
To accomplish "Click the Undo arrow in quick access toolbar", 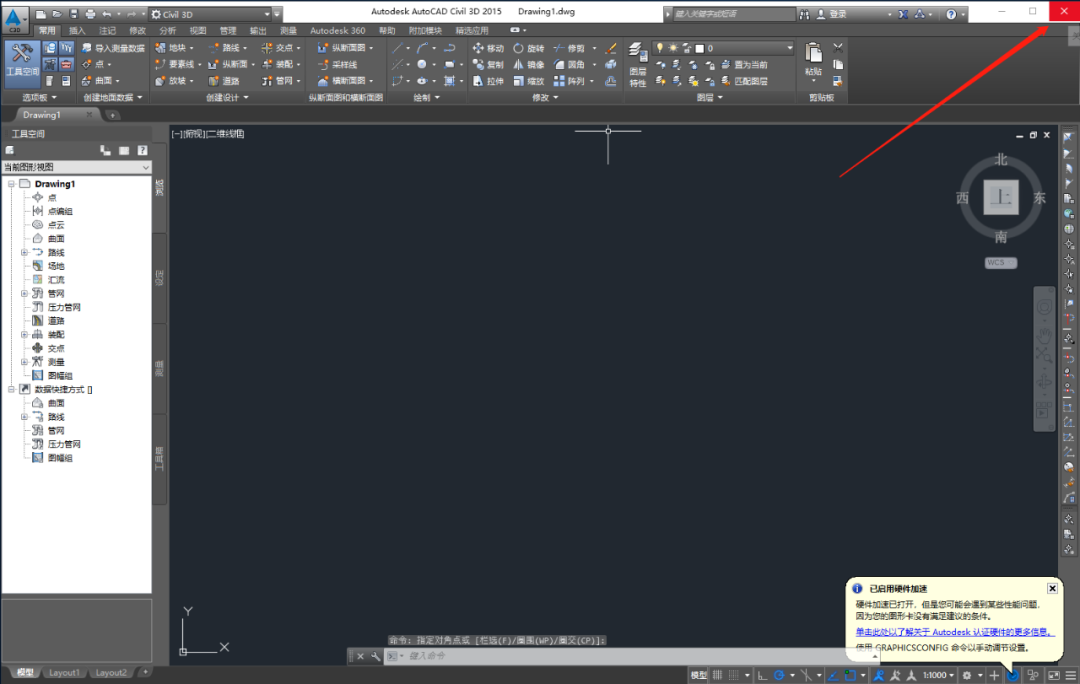I will (x=107, y=14).
